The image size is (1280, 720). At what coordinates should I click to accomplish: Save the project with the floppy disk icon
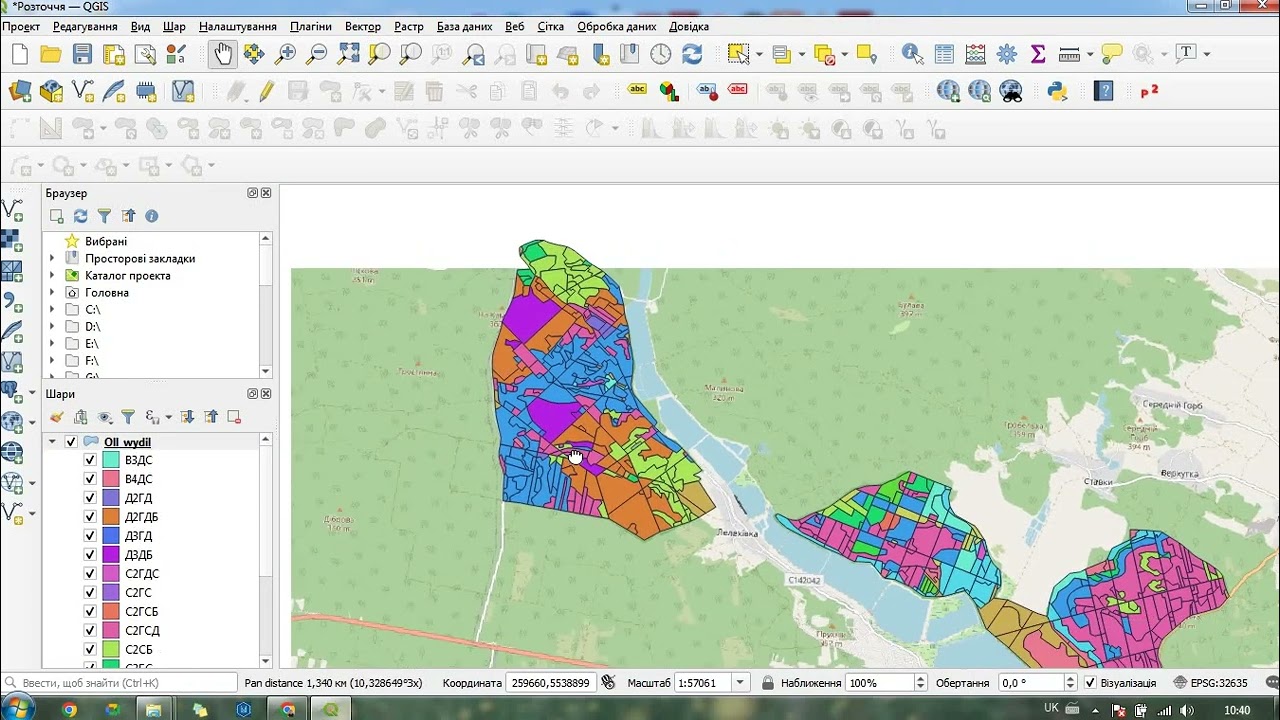[83, 54]
